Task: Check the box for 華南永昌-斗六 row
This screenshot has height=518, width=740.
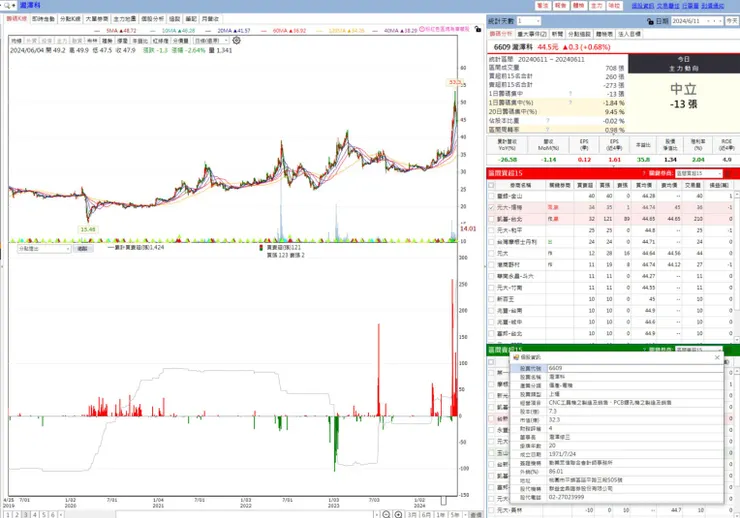Action: tap(491, 276)
